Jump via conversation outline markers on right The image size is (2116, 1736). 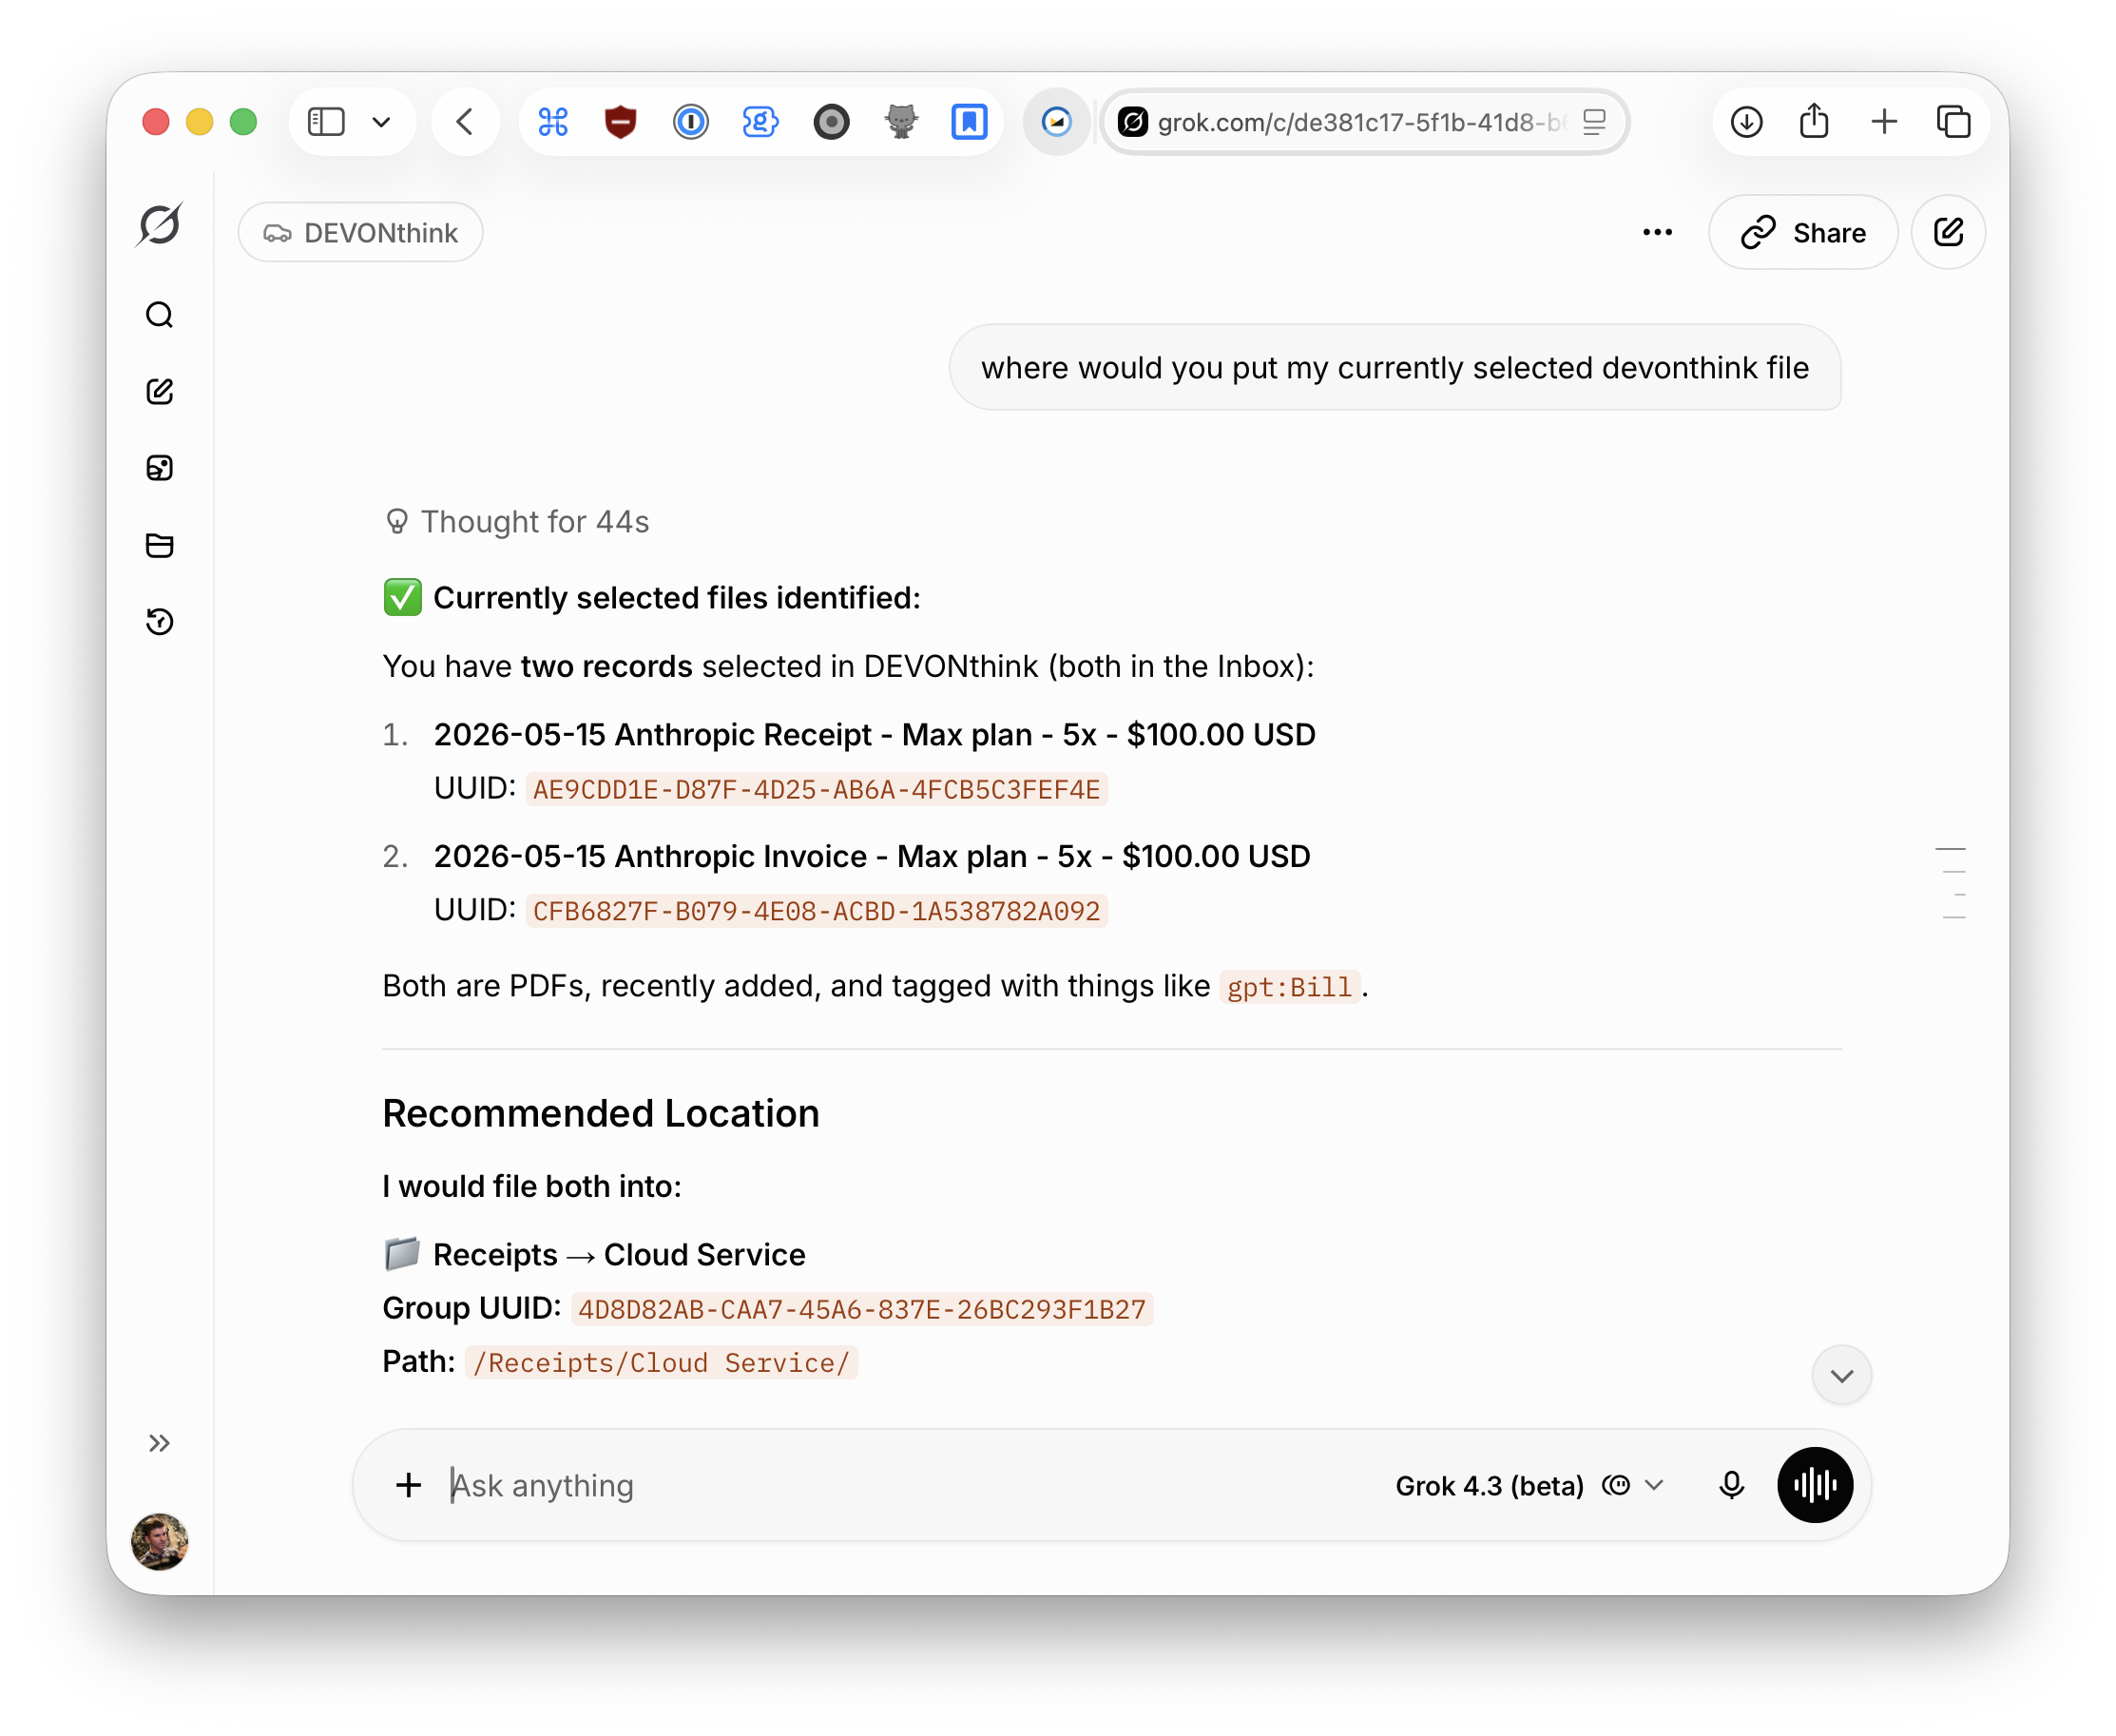coord(1950,883)
